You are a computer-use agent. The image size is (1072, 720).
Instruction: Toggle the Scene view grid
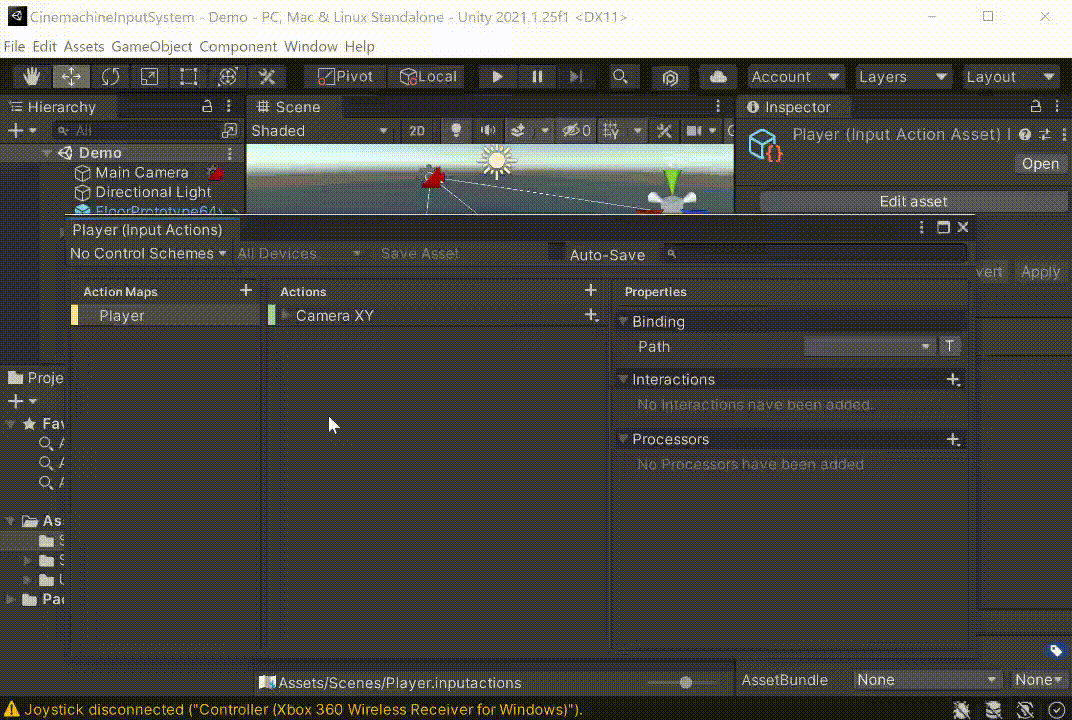point(611,131)
